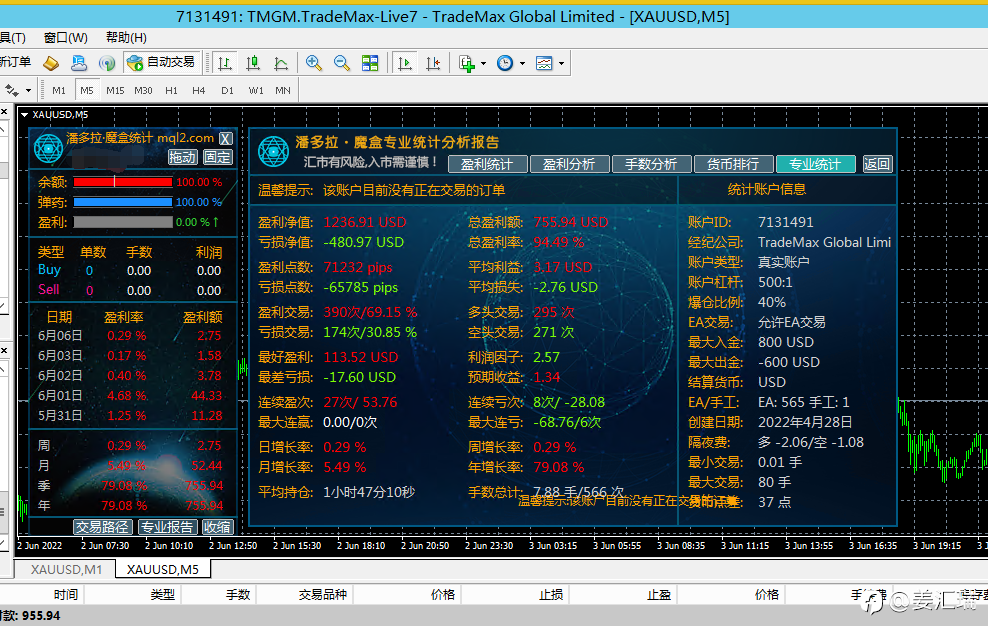The image size is (988, 641).
Task: Open the 货币排行 tab
Action: coord(733,165)
